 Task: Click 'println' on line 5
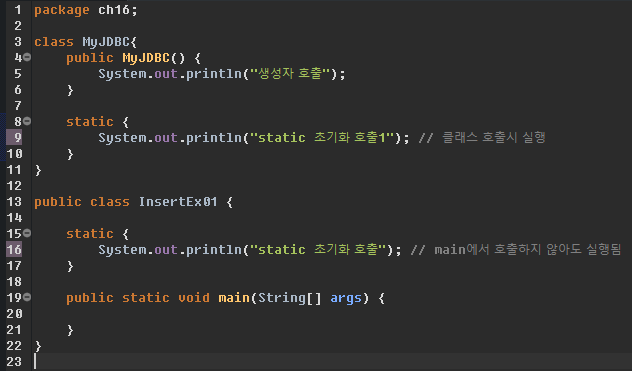(x=214, y=74)
